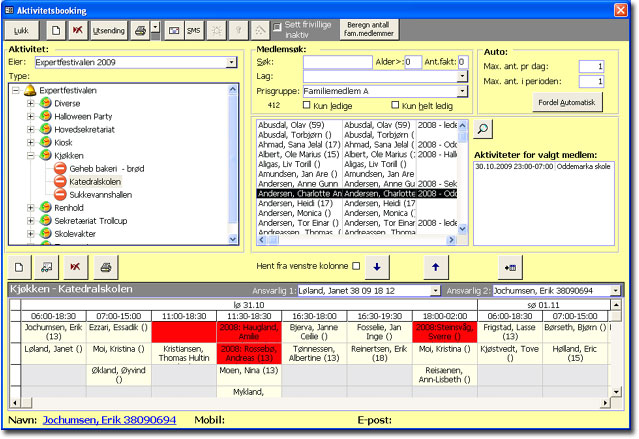Screen dimensions: 639x439
Task: Enable Kun helt ledig checkbox
Action: click(395, 105)
